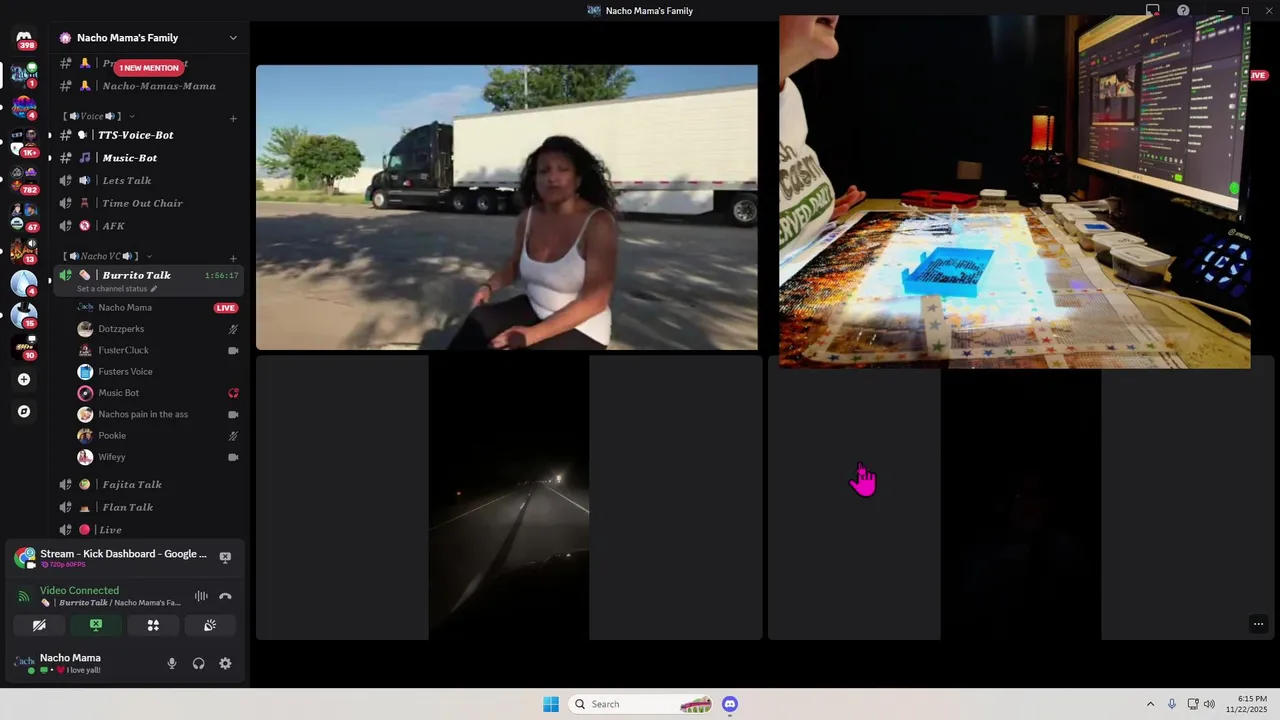Open the Discover servers compass icon
The image size is (1280, 720).
(24, 411)
